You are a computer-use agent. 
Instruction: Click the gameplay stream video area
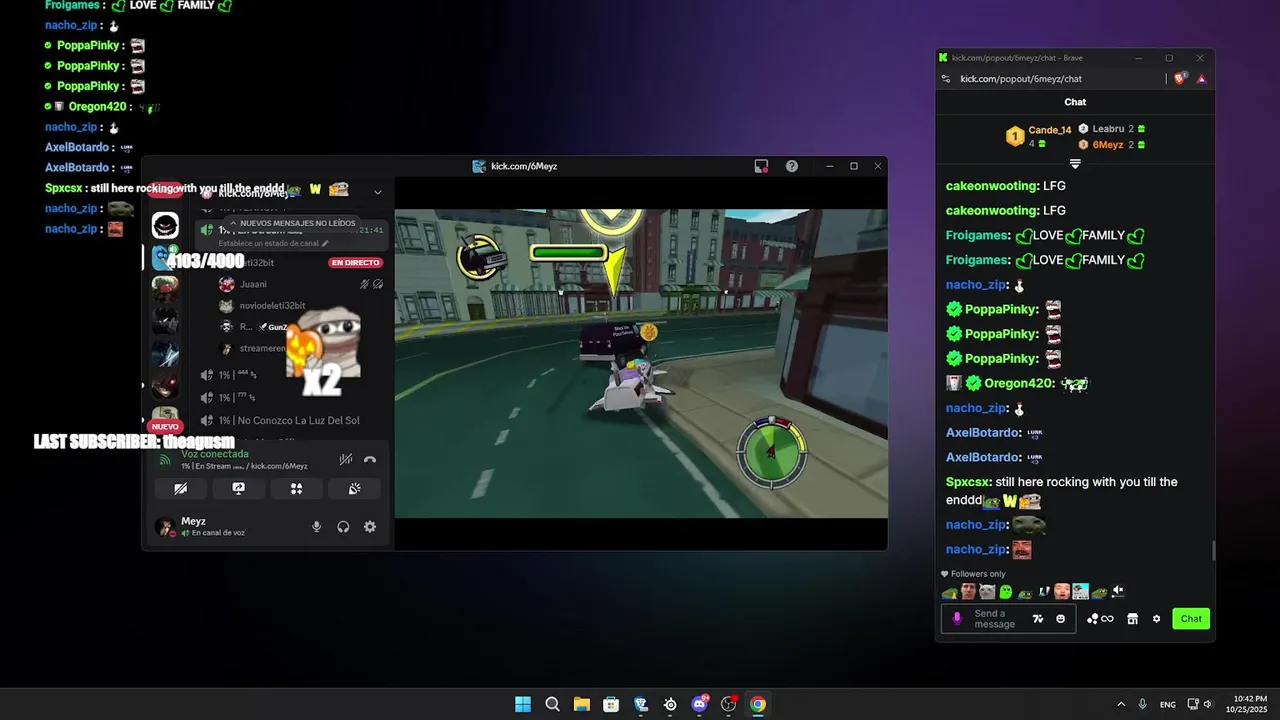click(x=641, y=363)
